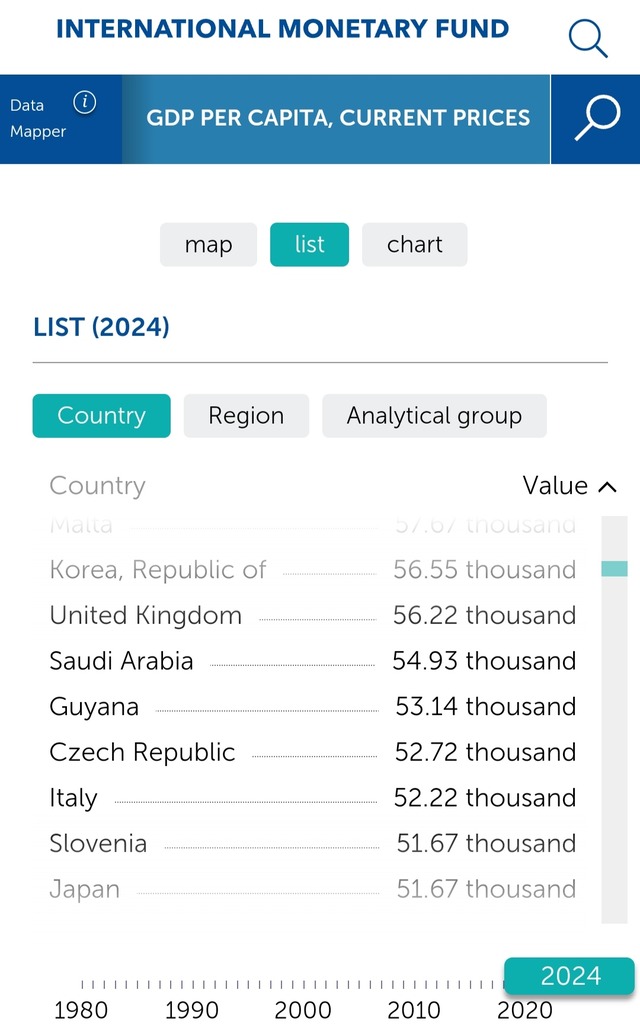Select the Region grouping tab
Screen dimensions: 640x1034
coord(247,415)
